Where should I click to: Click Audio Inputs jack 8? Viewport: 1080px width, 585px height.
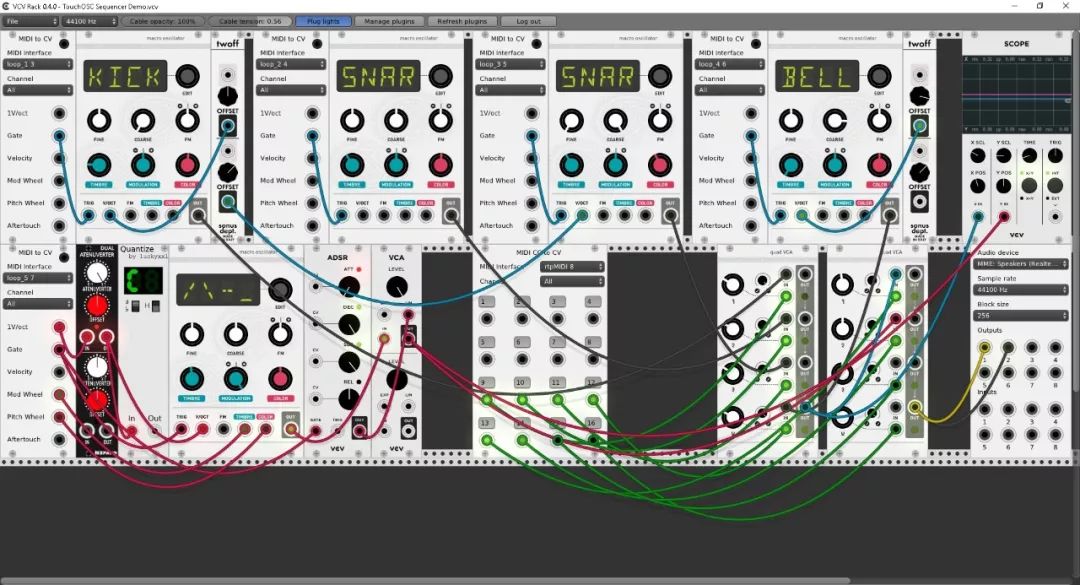point(1055,435)
